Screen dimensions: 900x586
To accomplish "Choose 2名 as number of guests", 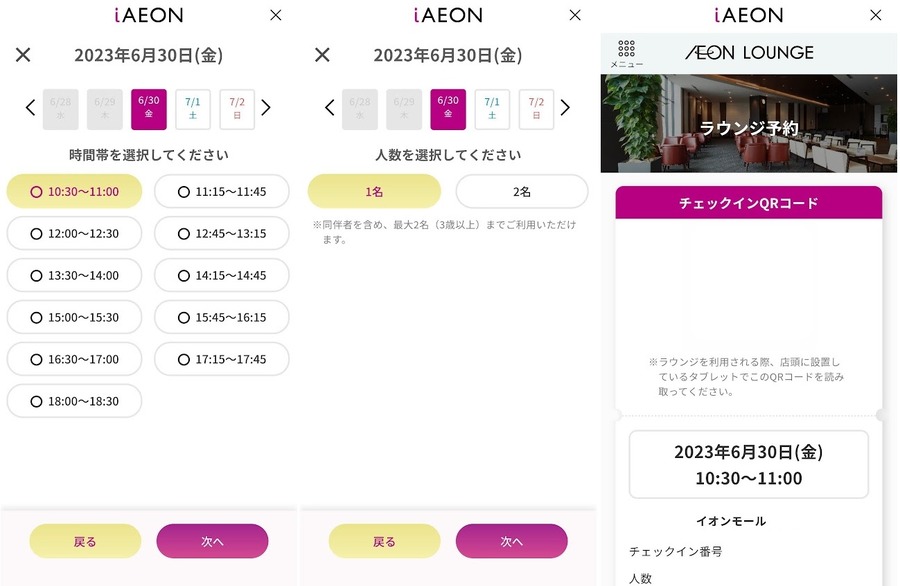I will pos(522,191).
